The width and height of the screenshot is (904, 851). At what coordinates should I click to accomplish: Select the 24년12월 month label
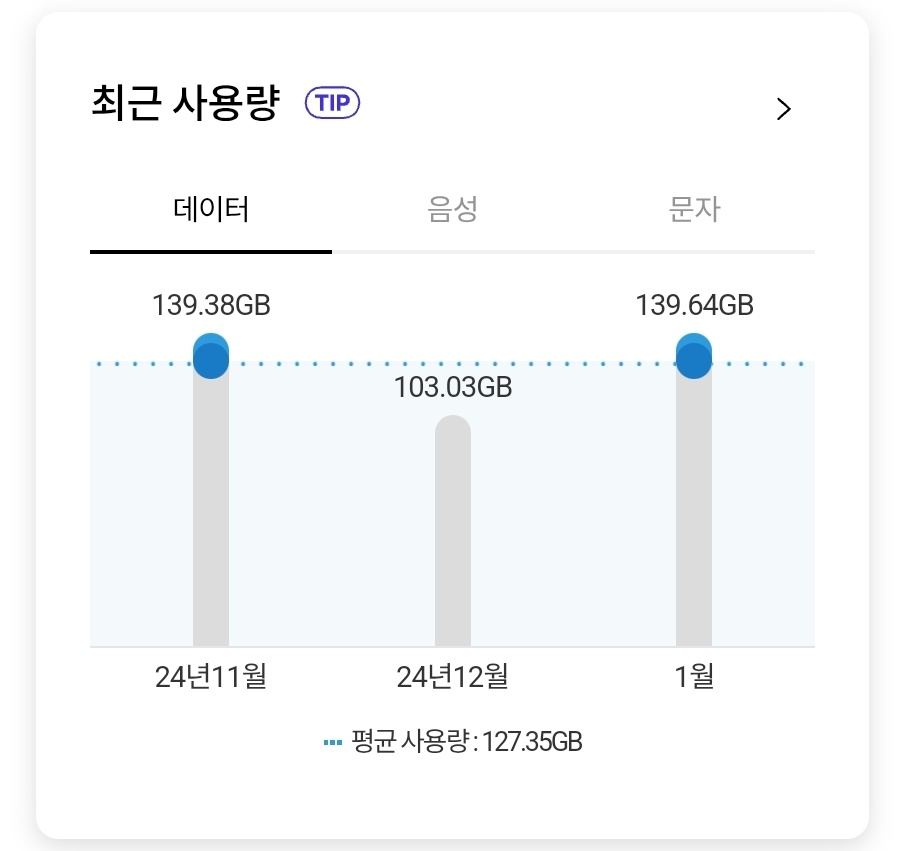click(453, 676)
